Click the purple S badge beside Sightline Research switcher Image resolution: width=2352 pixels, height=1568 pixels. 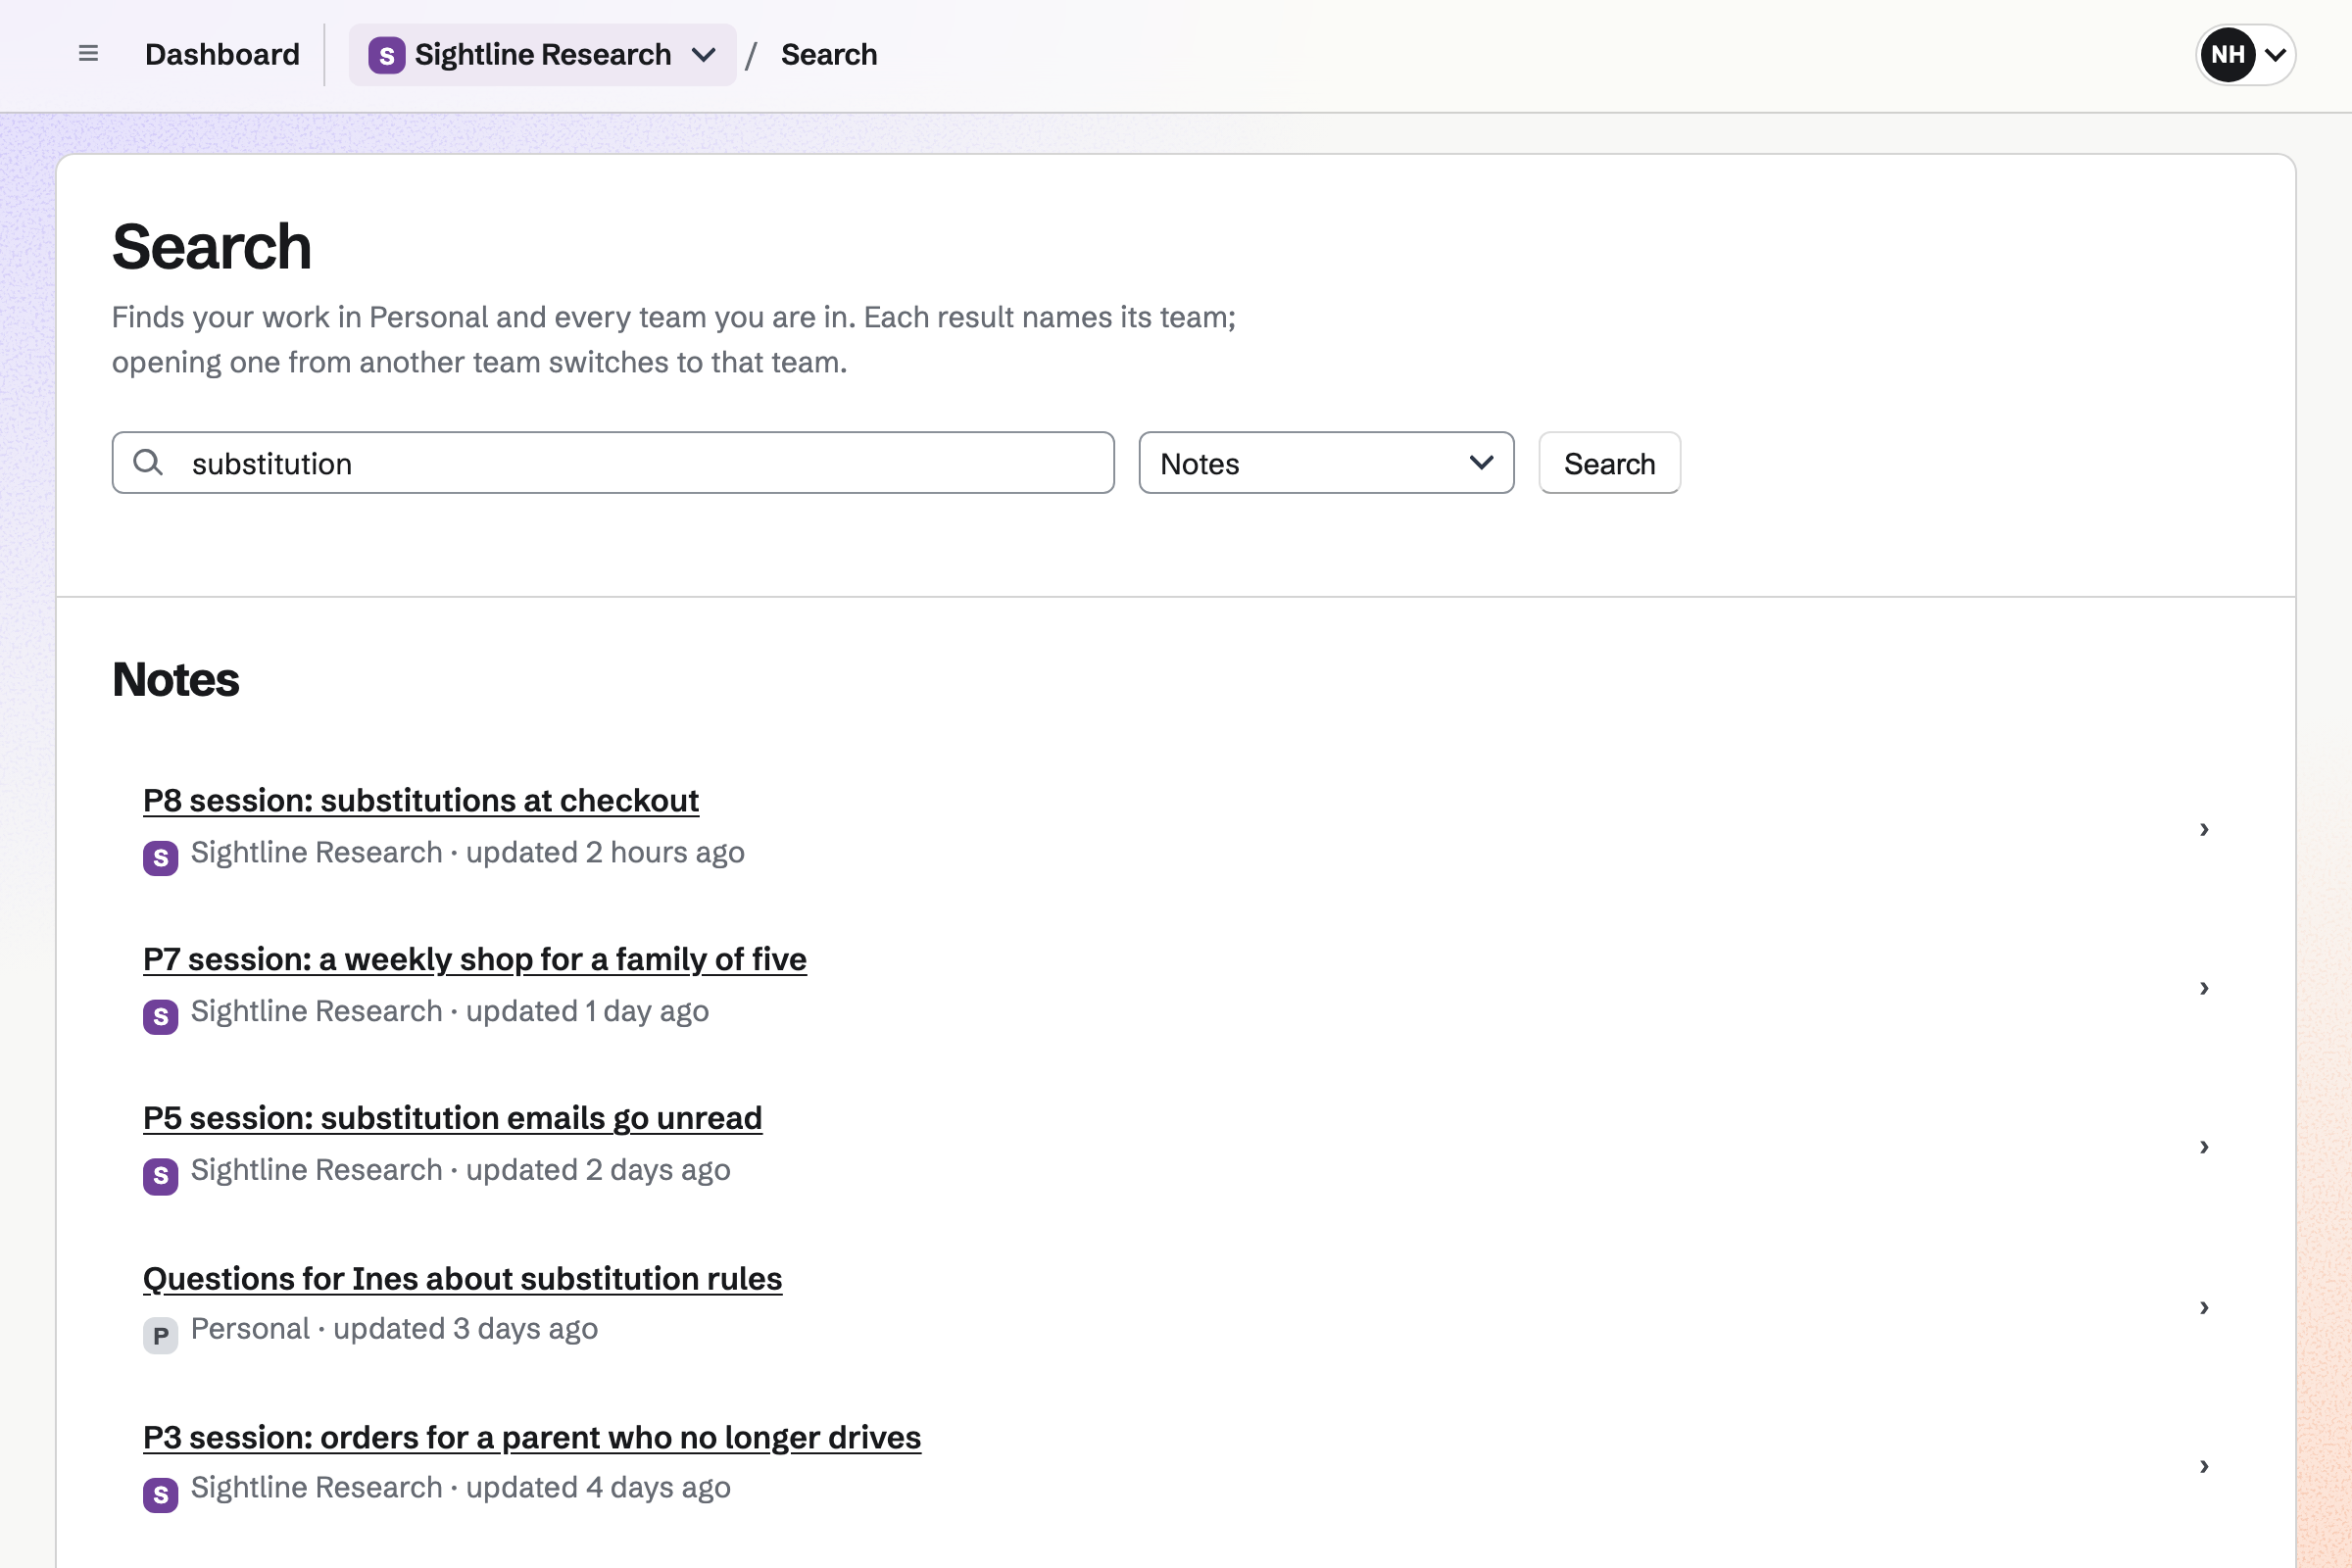click(386, 55)
